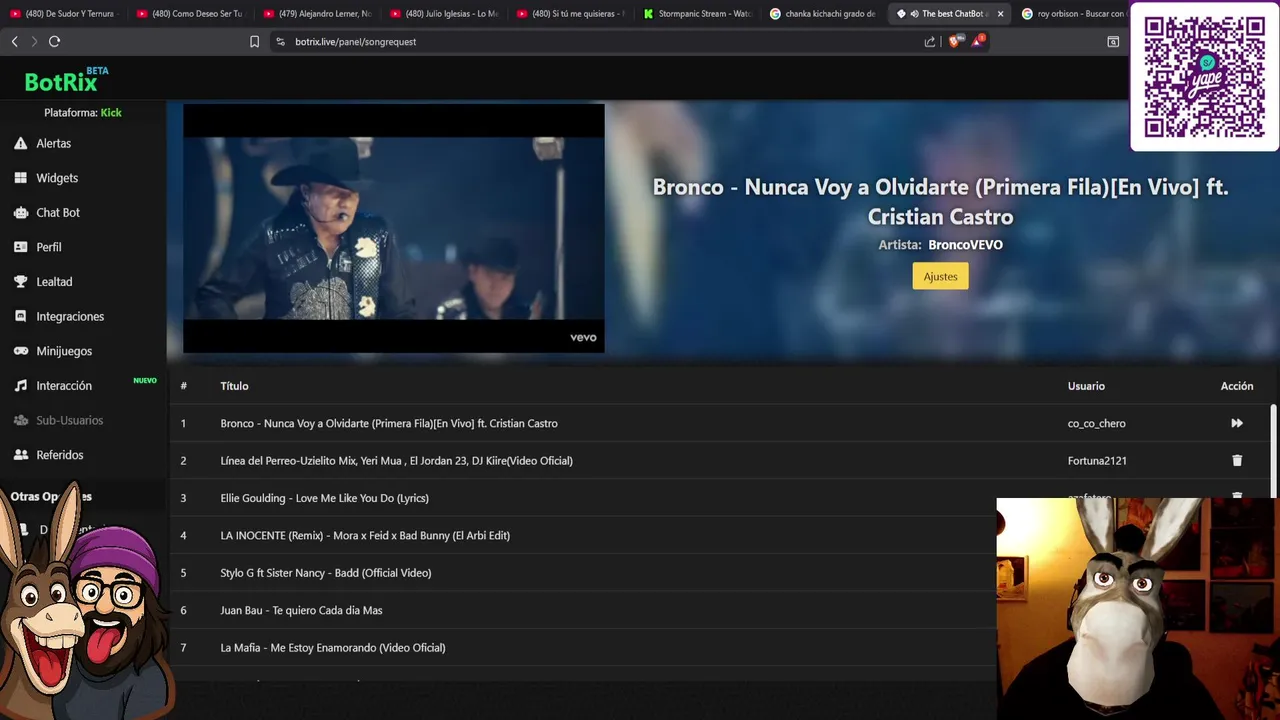Open the Minijuegos gamepad icon
The width and height of the screenshot is (1280, 720).
20,351
